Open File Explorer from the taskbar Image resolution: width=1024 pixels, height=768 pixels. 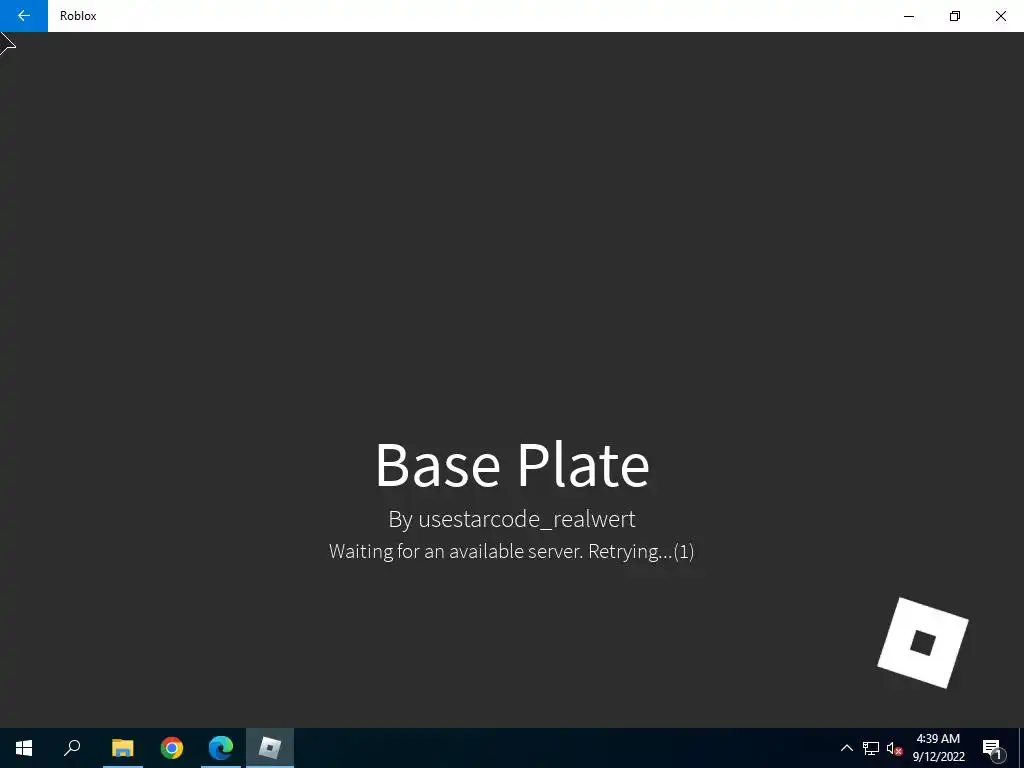(x=122, y=748)
